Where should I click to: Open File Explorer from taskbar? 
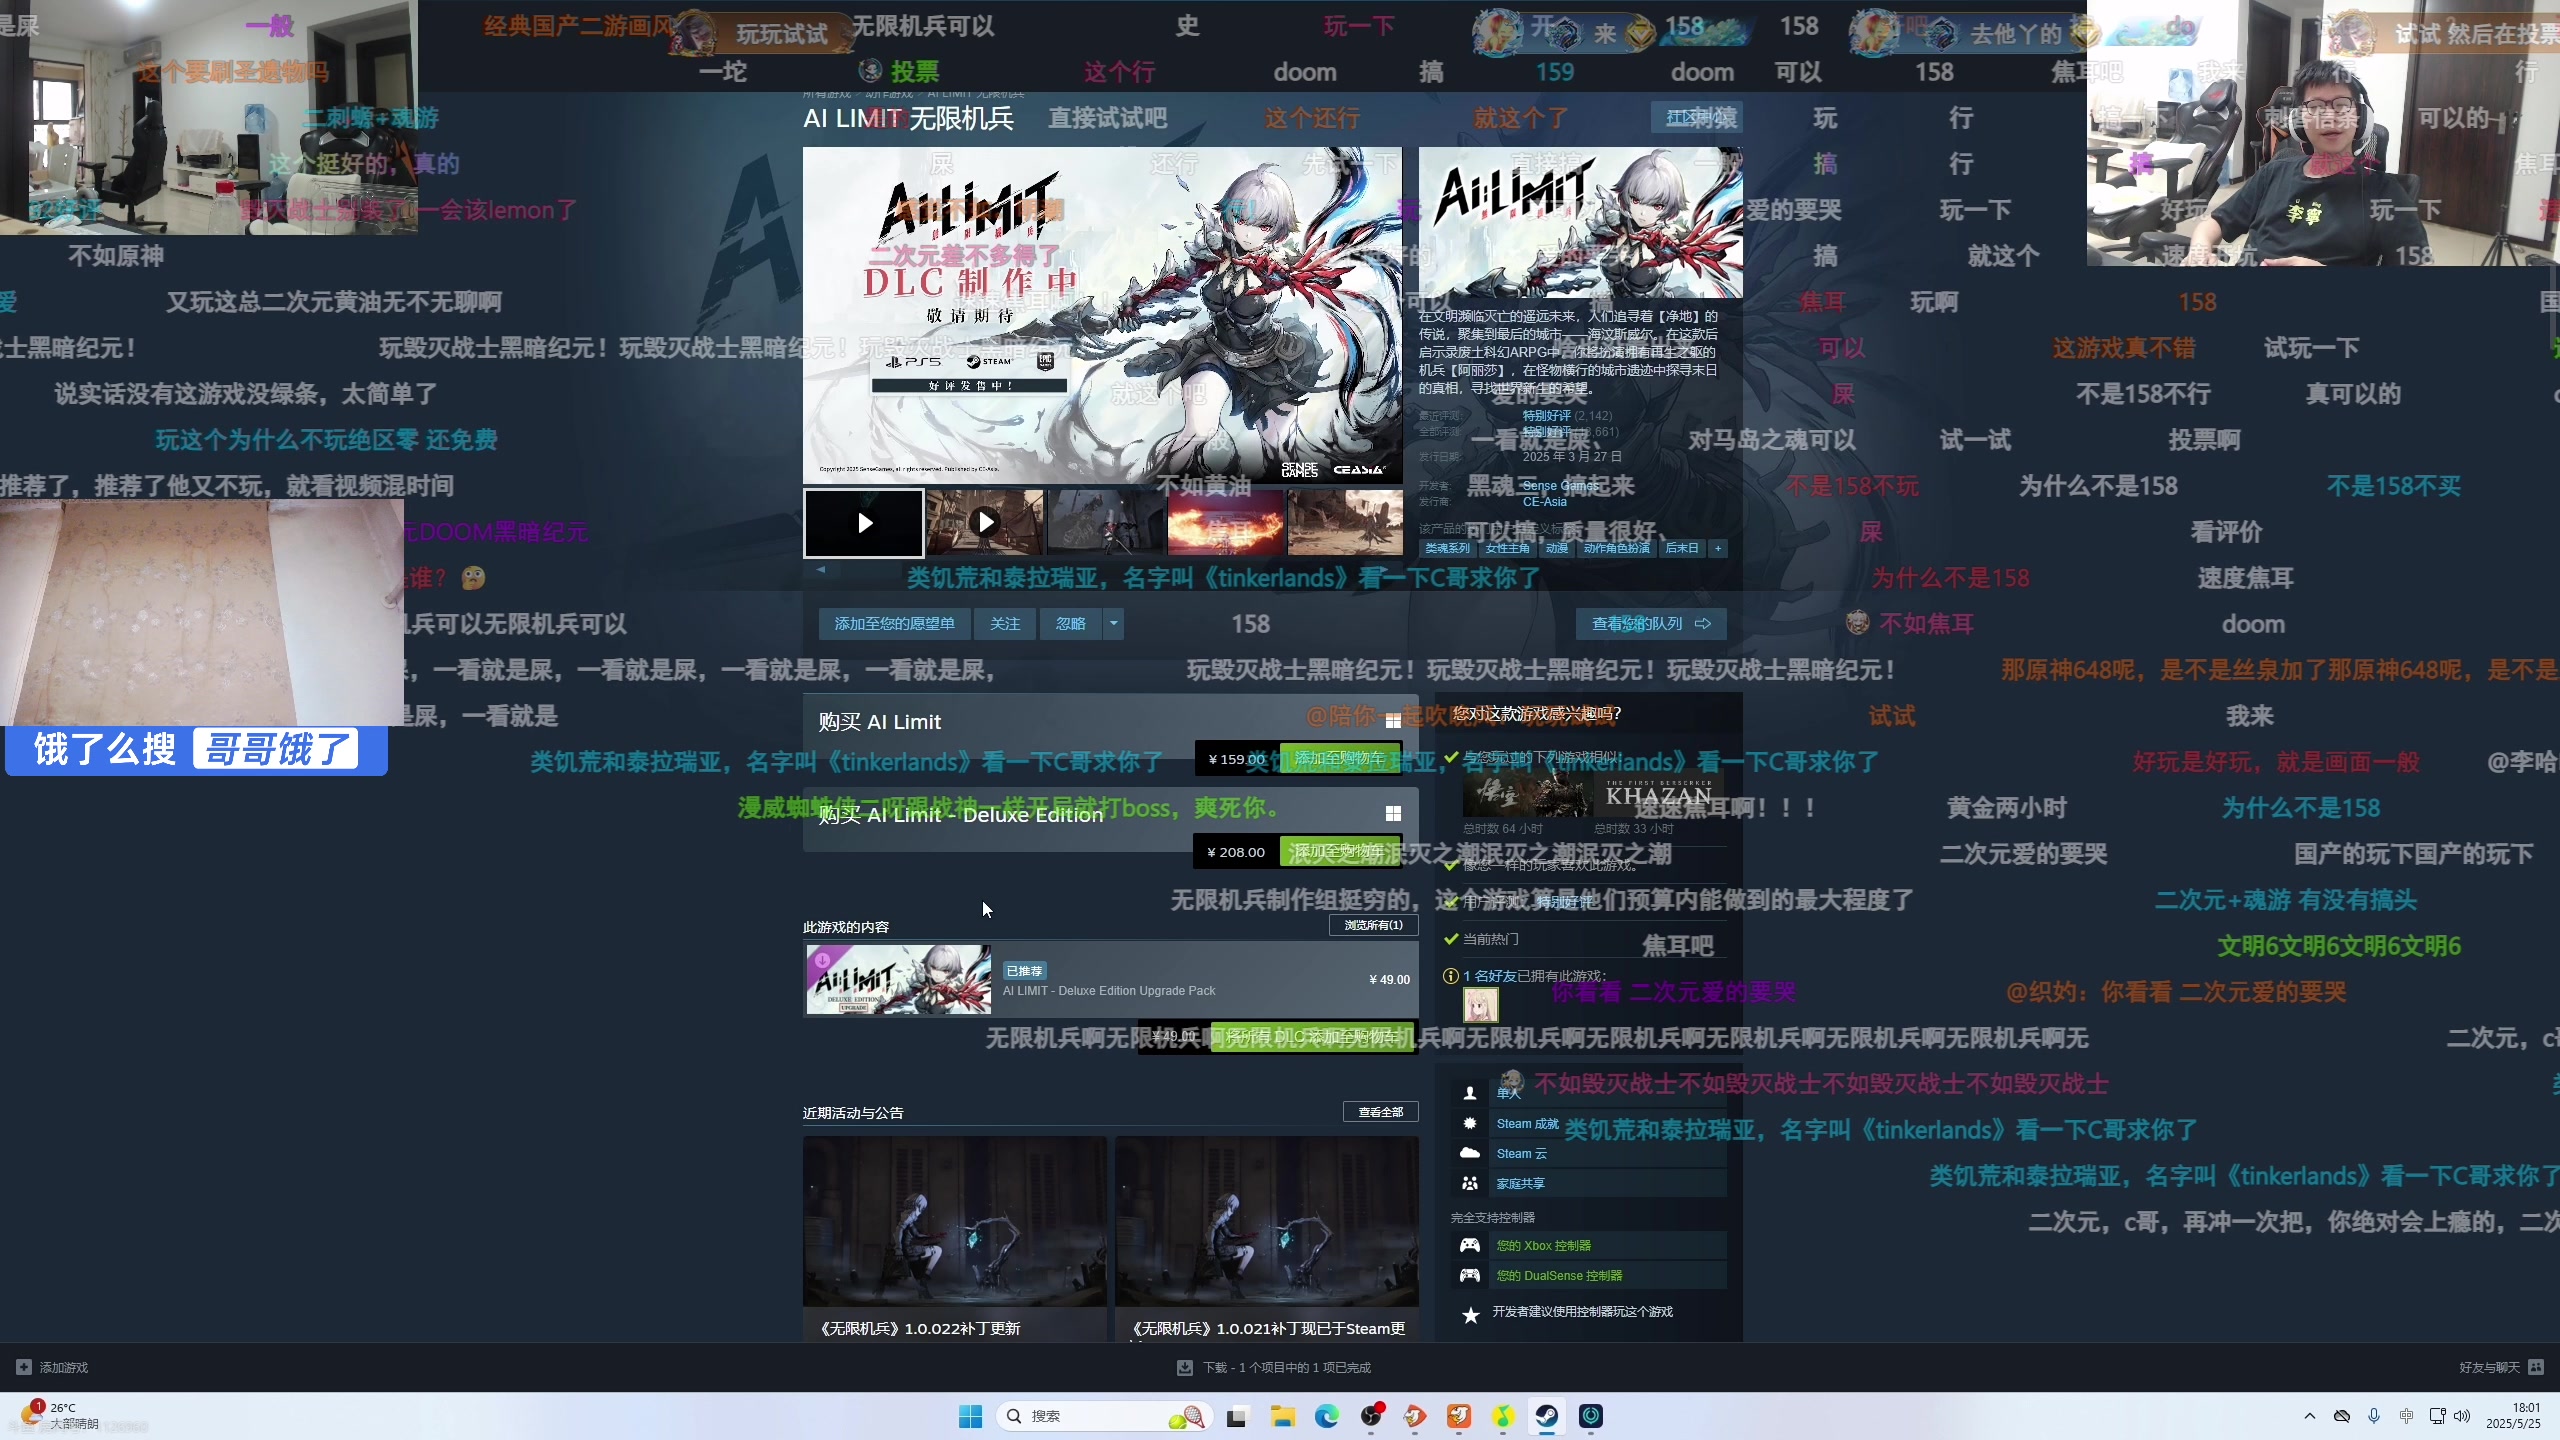(x=1282, y=1416)
